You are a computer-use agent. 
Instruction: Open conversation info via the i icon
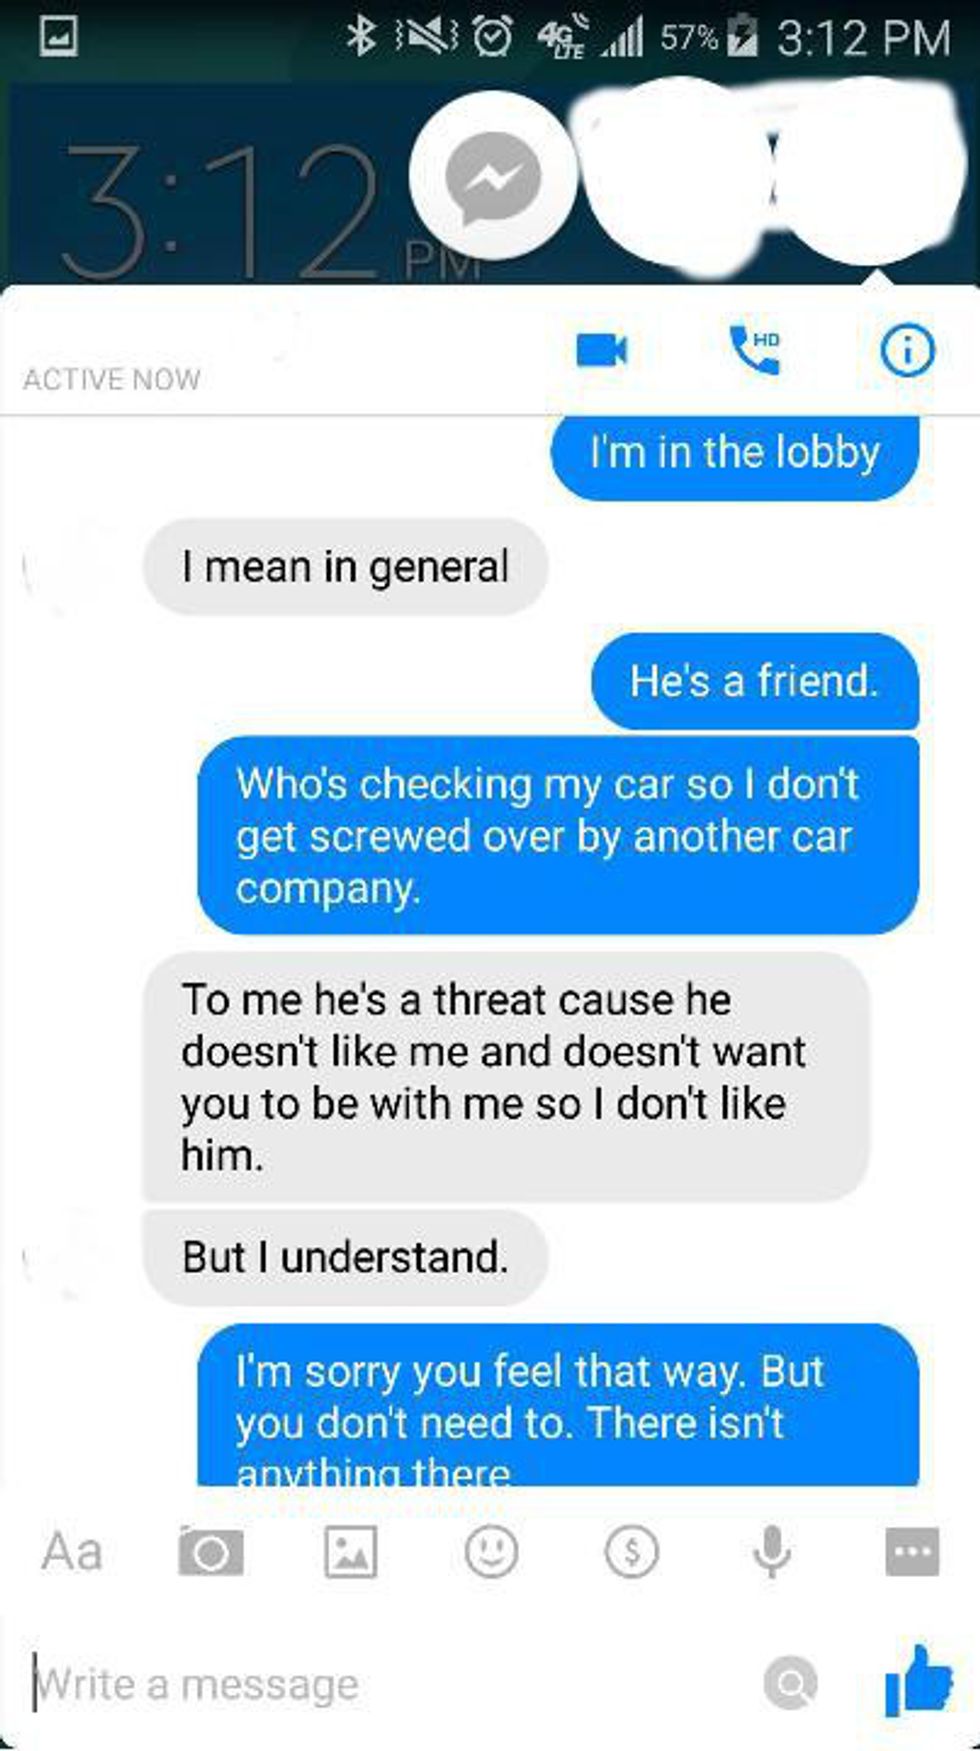point(907,350)
